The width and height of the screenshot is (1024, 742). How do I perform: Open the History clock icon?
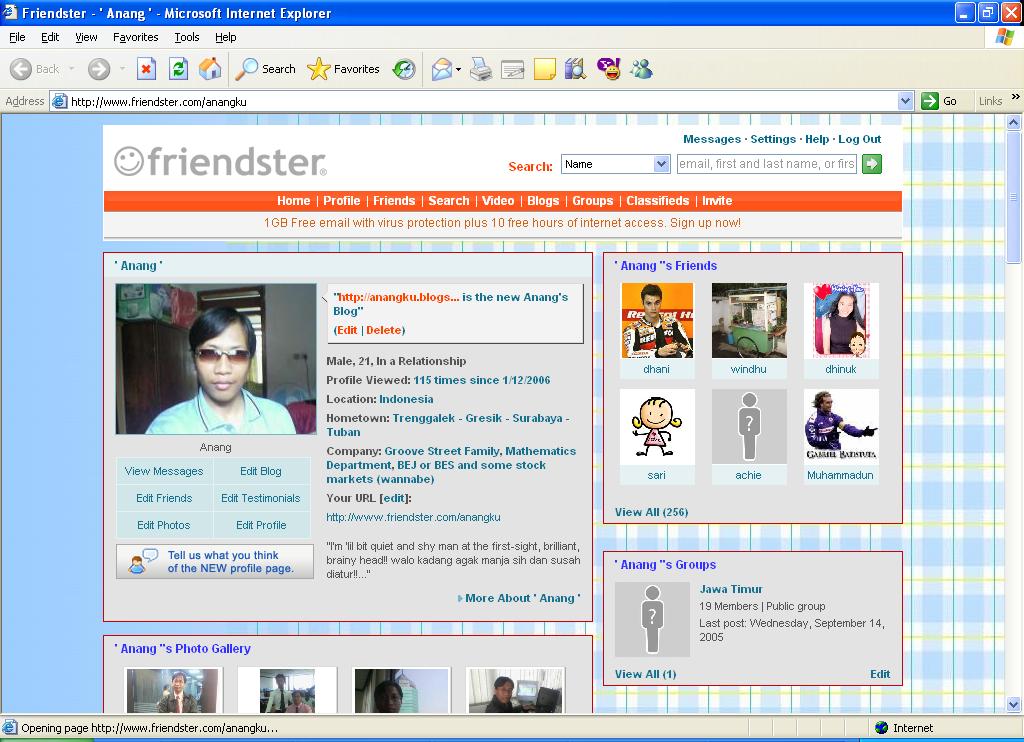tap(404, 69)
